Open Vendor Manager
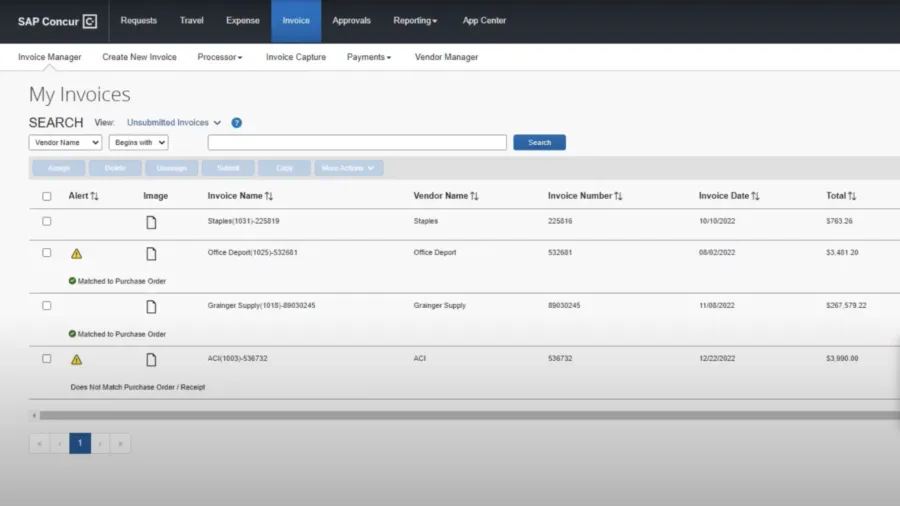 click(447, 57)
